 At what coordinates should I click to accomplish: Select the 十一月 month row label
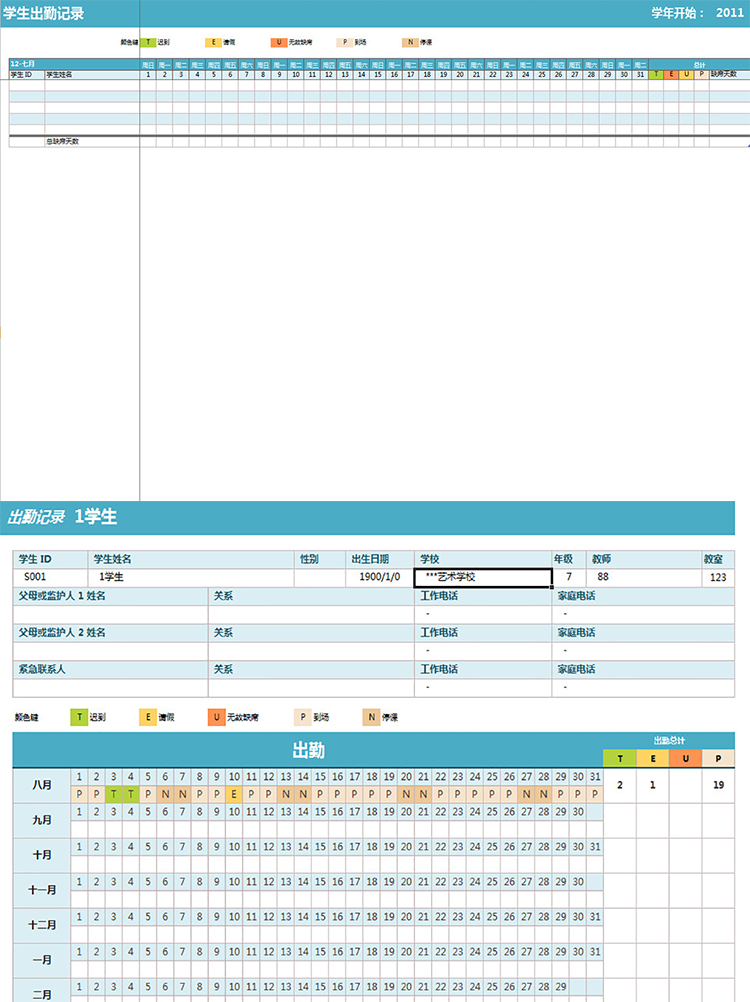42,890
